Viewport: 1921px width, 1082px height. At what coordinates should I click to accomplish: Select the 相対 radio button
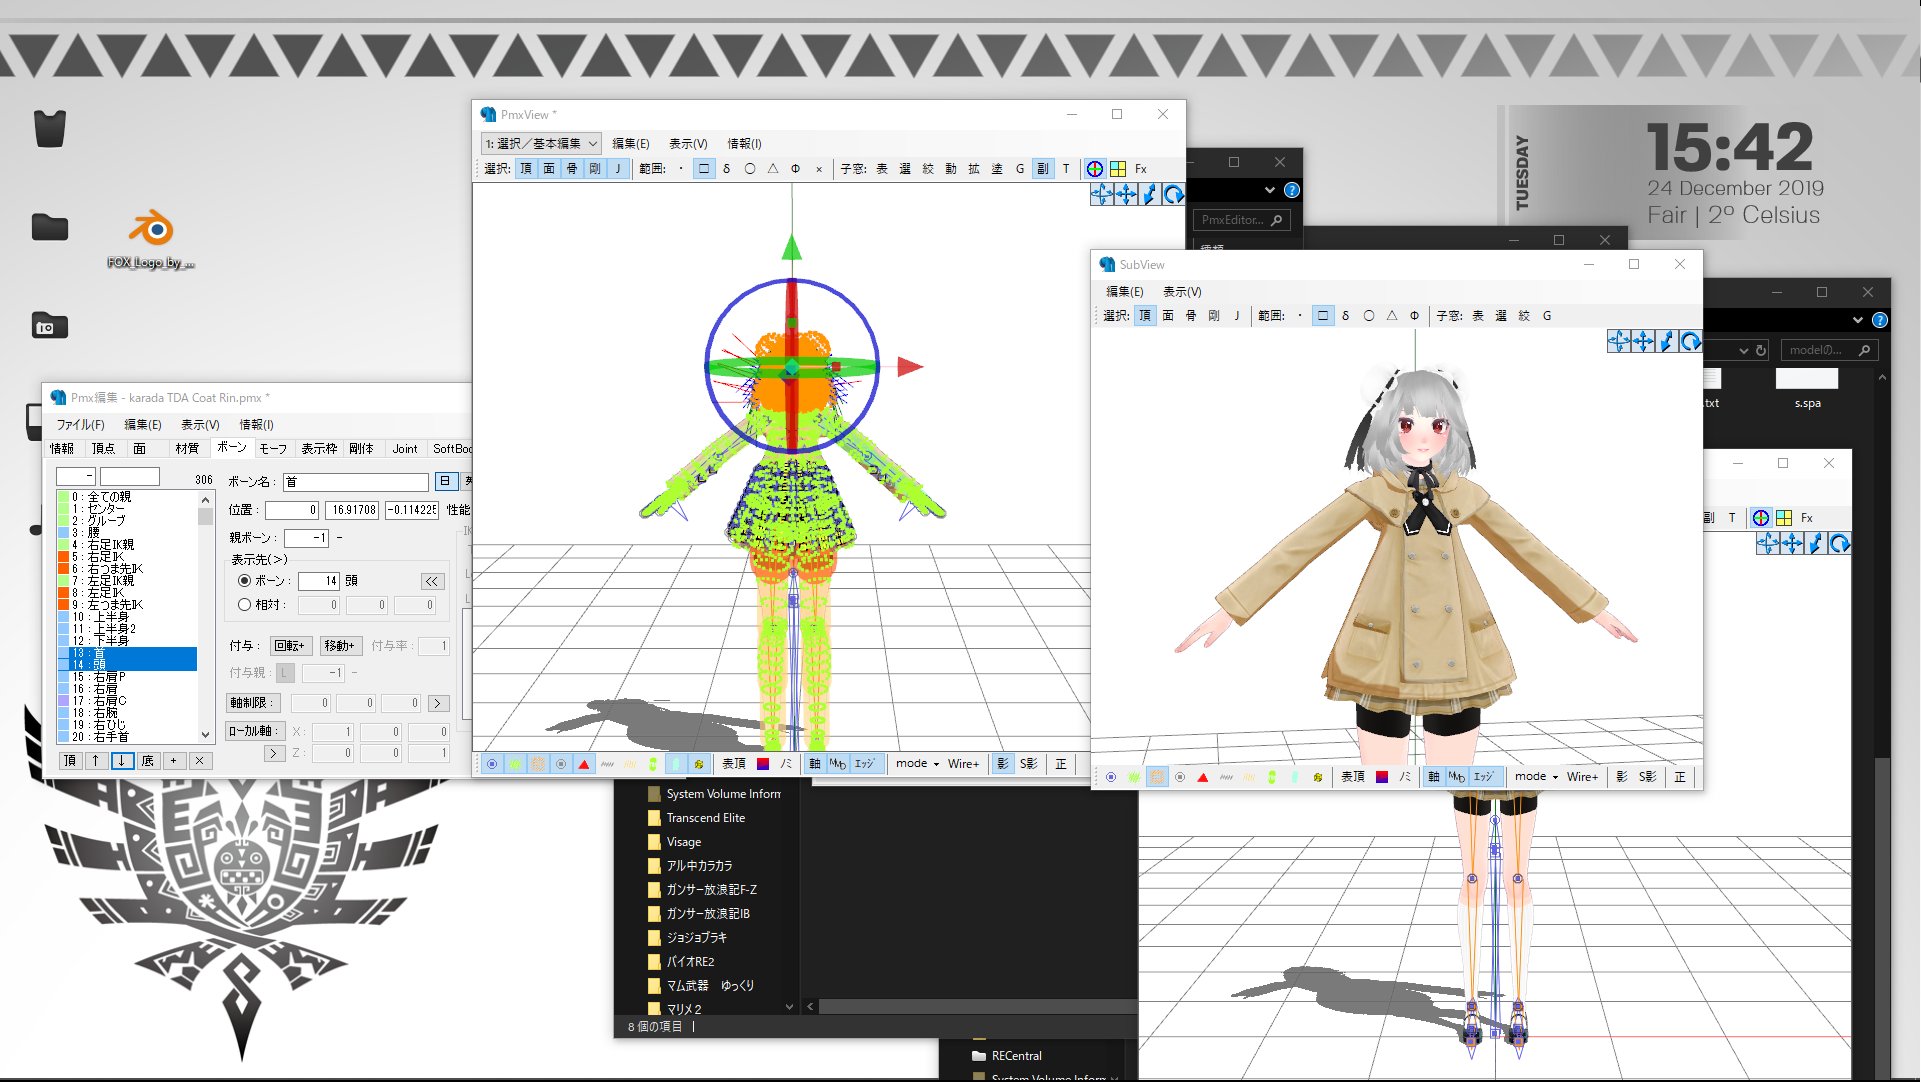click(x=244, y=605)
